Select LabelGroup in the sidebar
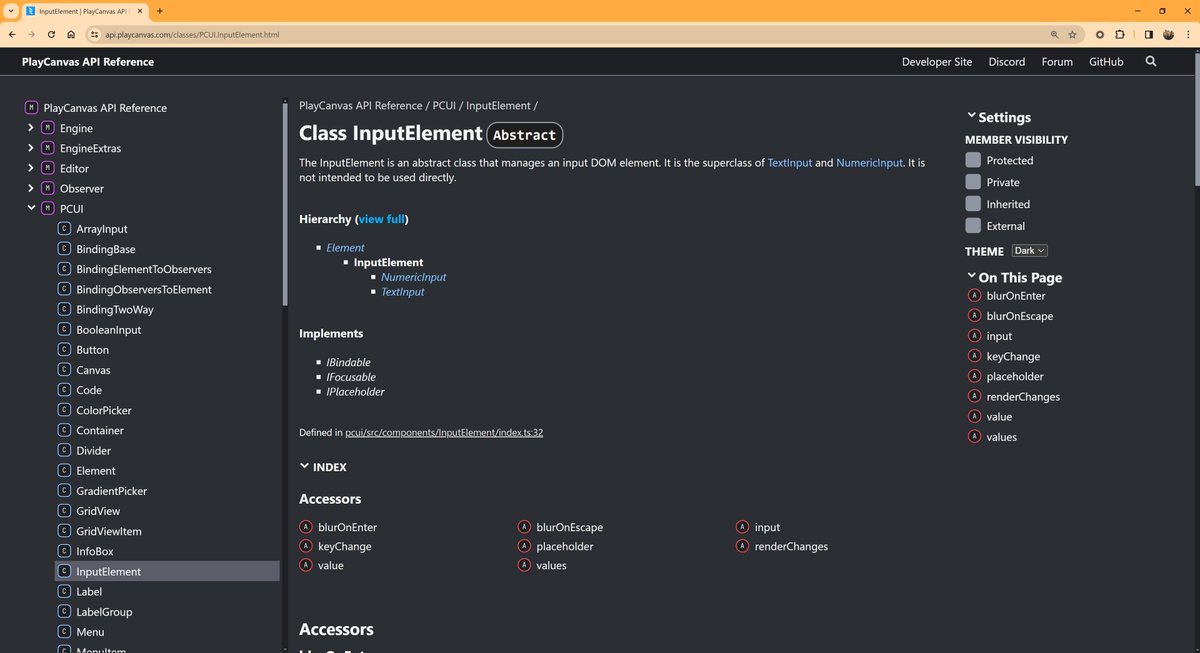This screenshot has height=653, width=1200. (104, 612)
